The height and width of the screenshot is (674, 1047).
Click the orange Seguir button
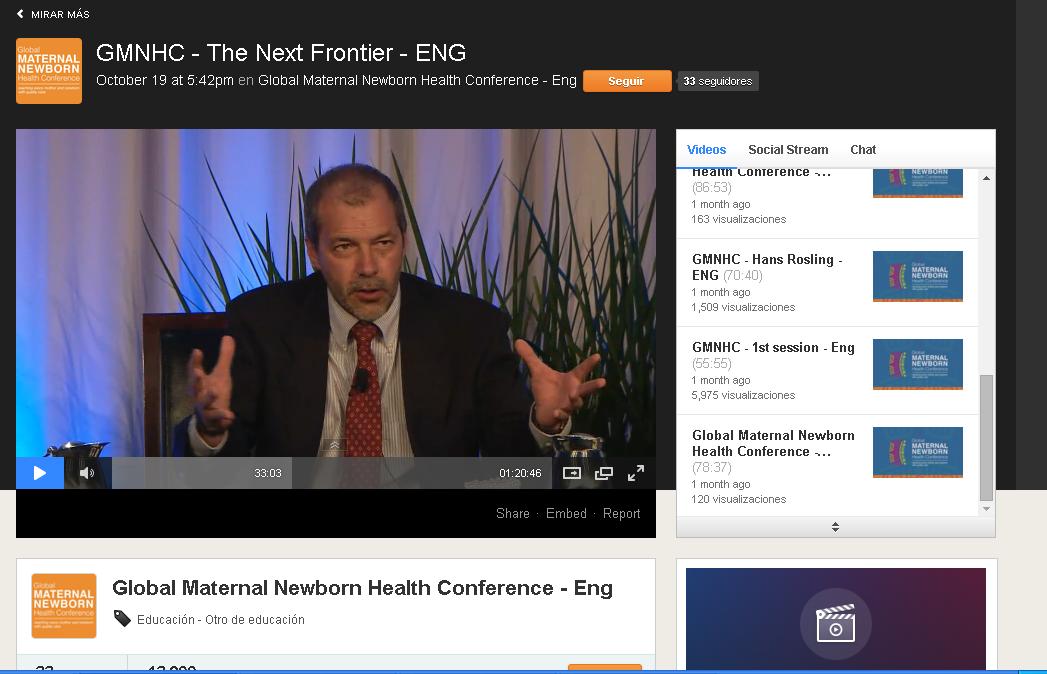pos(626,81)
